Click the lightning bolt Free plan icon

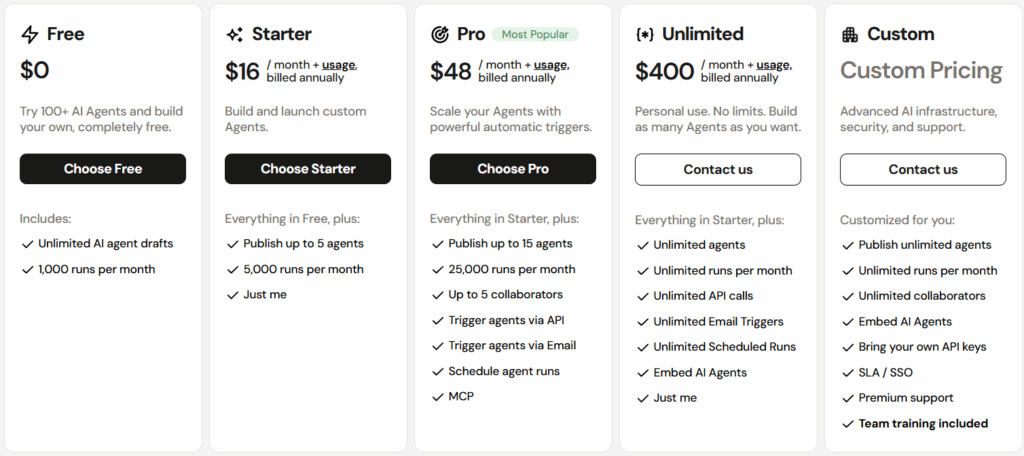[x=30, y=35]
